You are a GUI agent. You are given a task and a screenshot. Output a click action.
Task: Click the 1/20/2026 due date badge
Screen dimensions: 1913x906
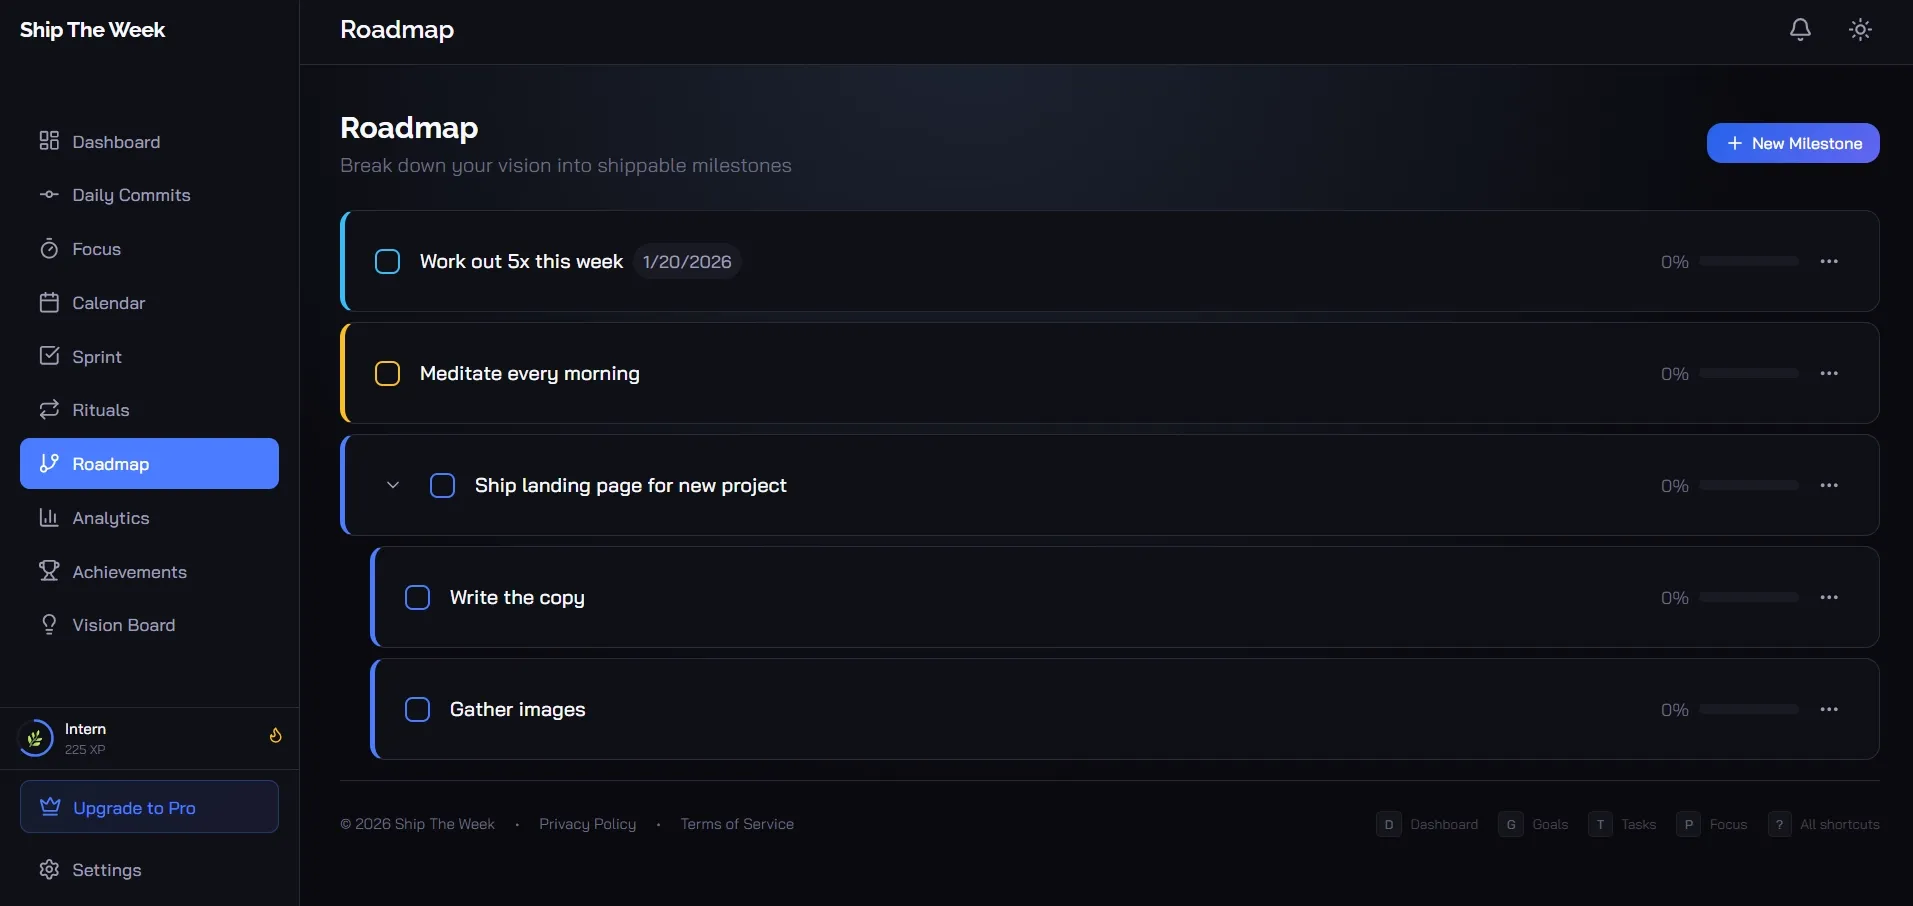(687, 262)
